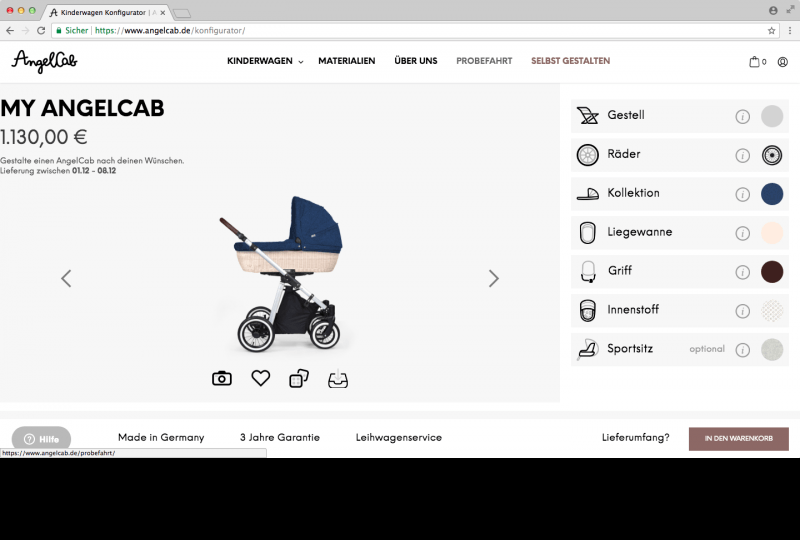
Task: Save configuration with the heart icon
Action: (x=261, y=378)
